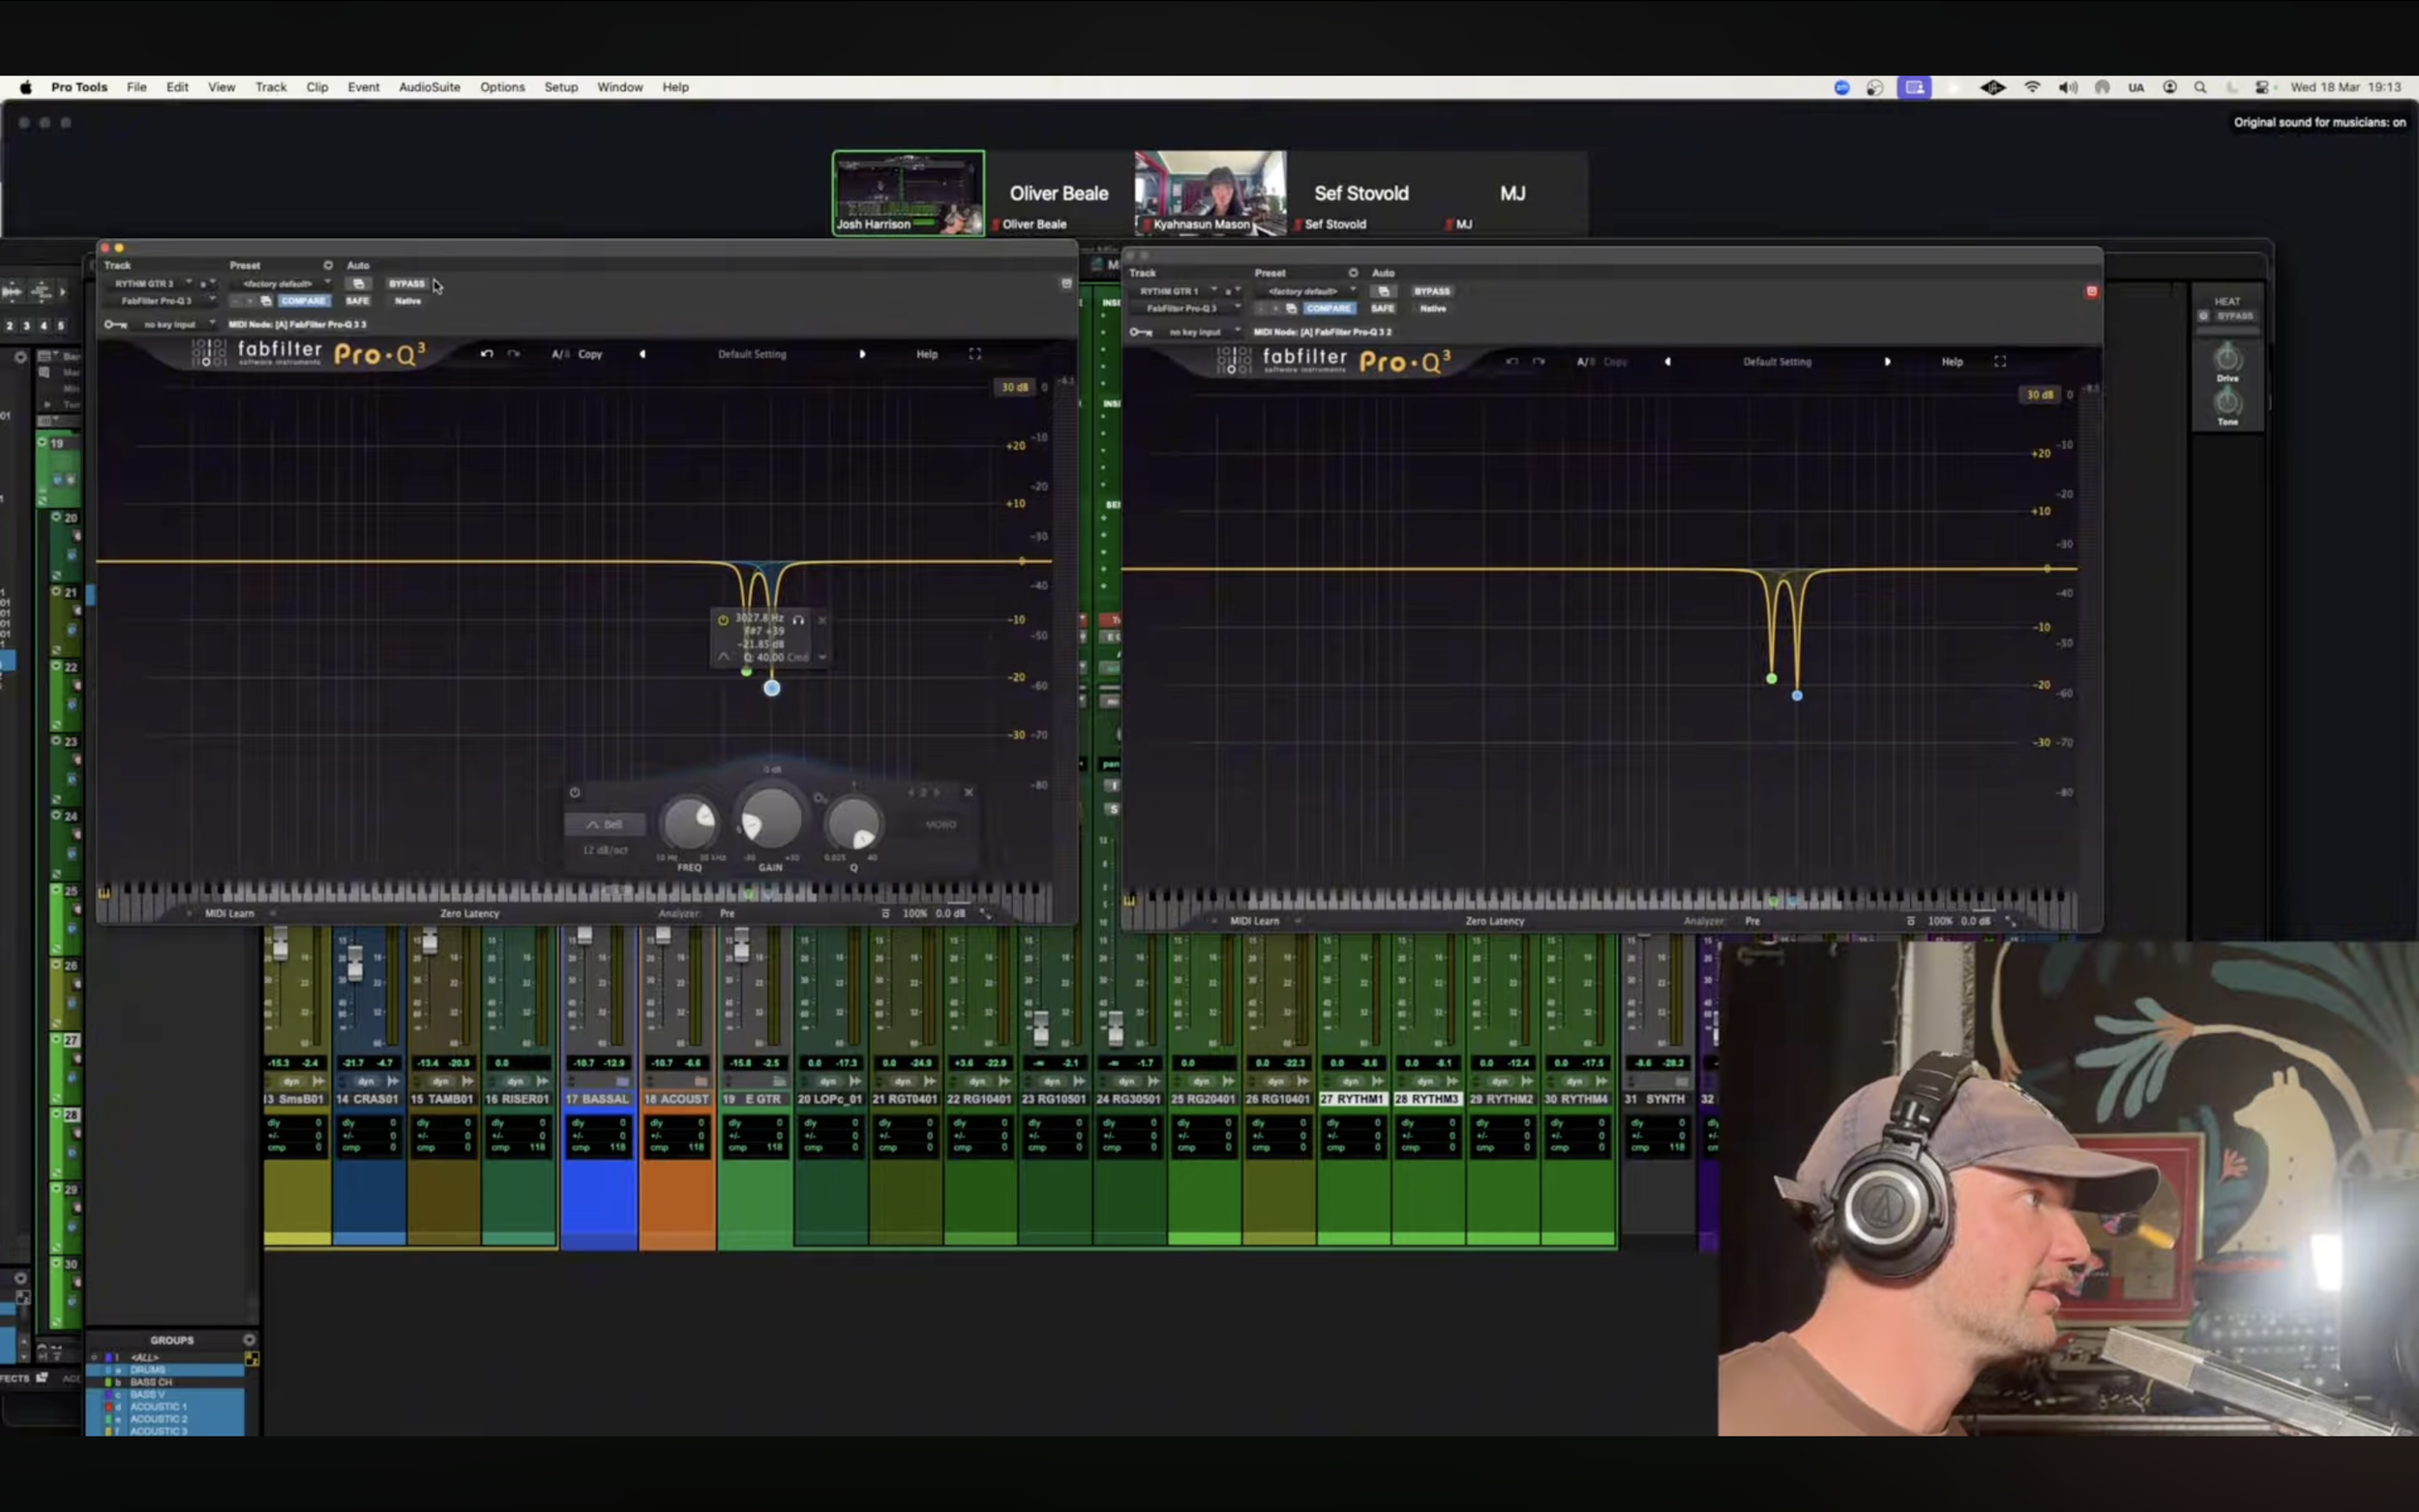Click the undo arrow in Pro-Q 3 header
This screenshot has width=2419, height=1512.
pyautogui.click(x=487, y=353)
